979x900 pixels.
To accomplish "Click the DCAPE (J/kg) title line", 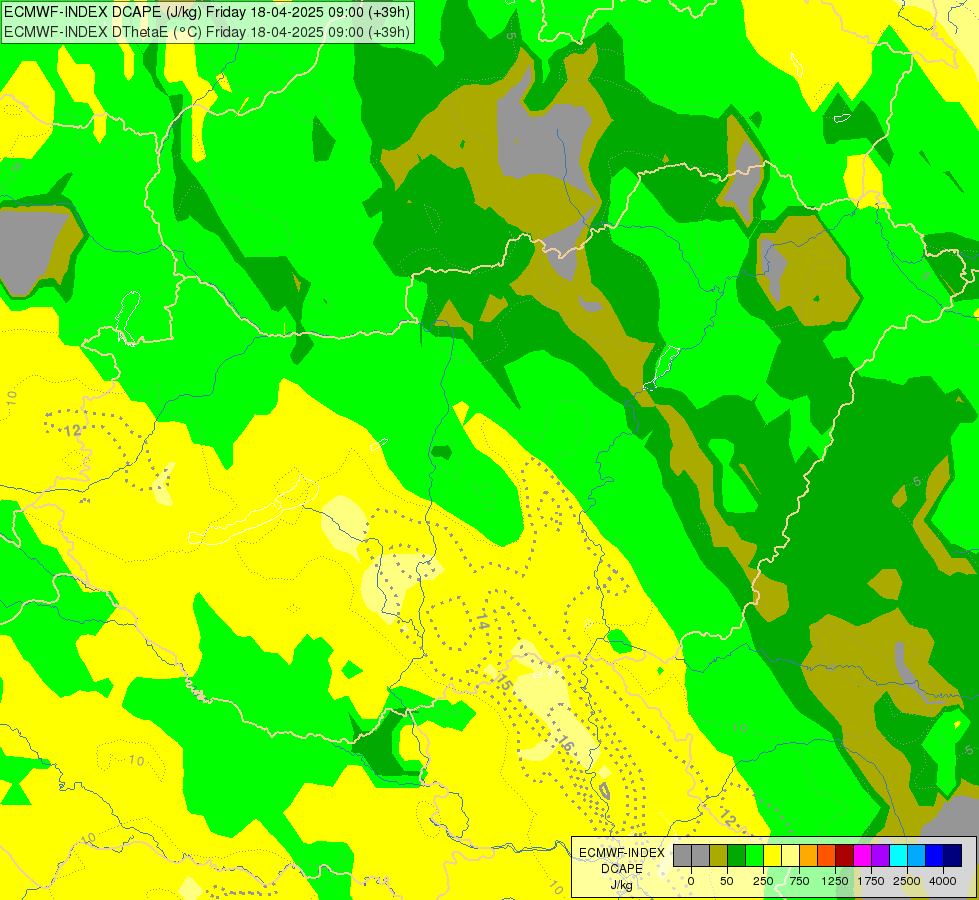I will click(x=207, y=12).
